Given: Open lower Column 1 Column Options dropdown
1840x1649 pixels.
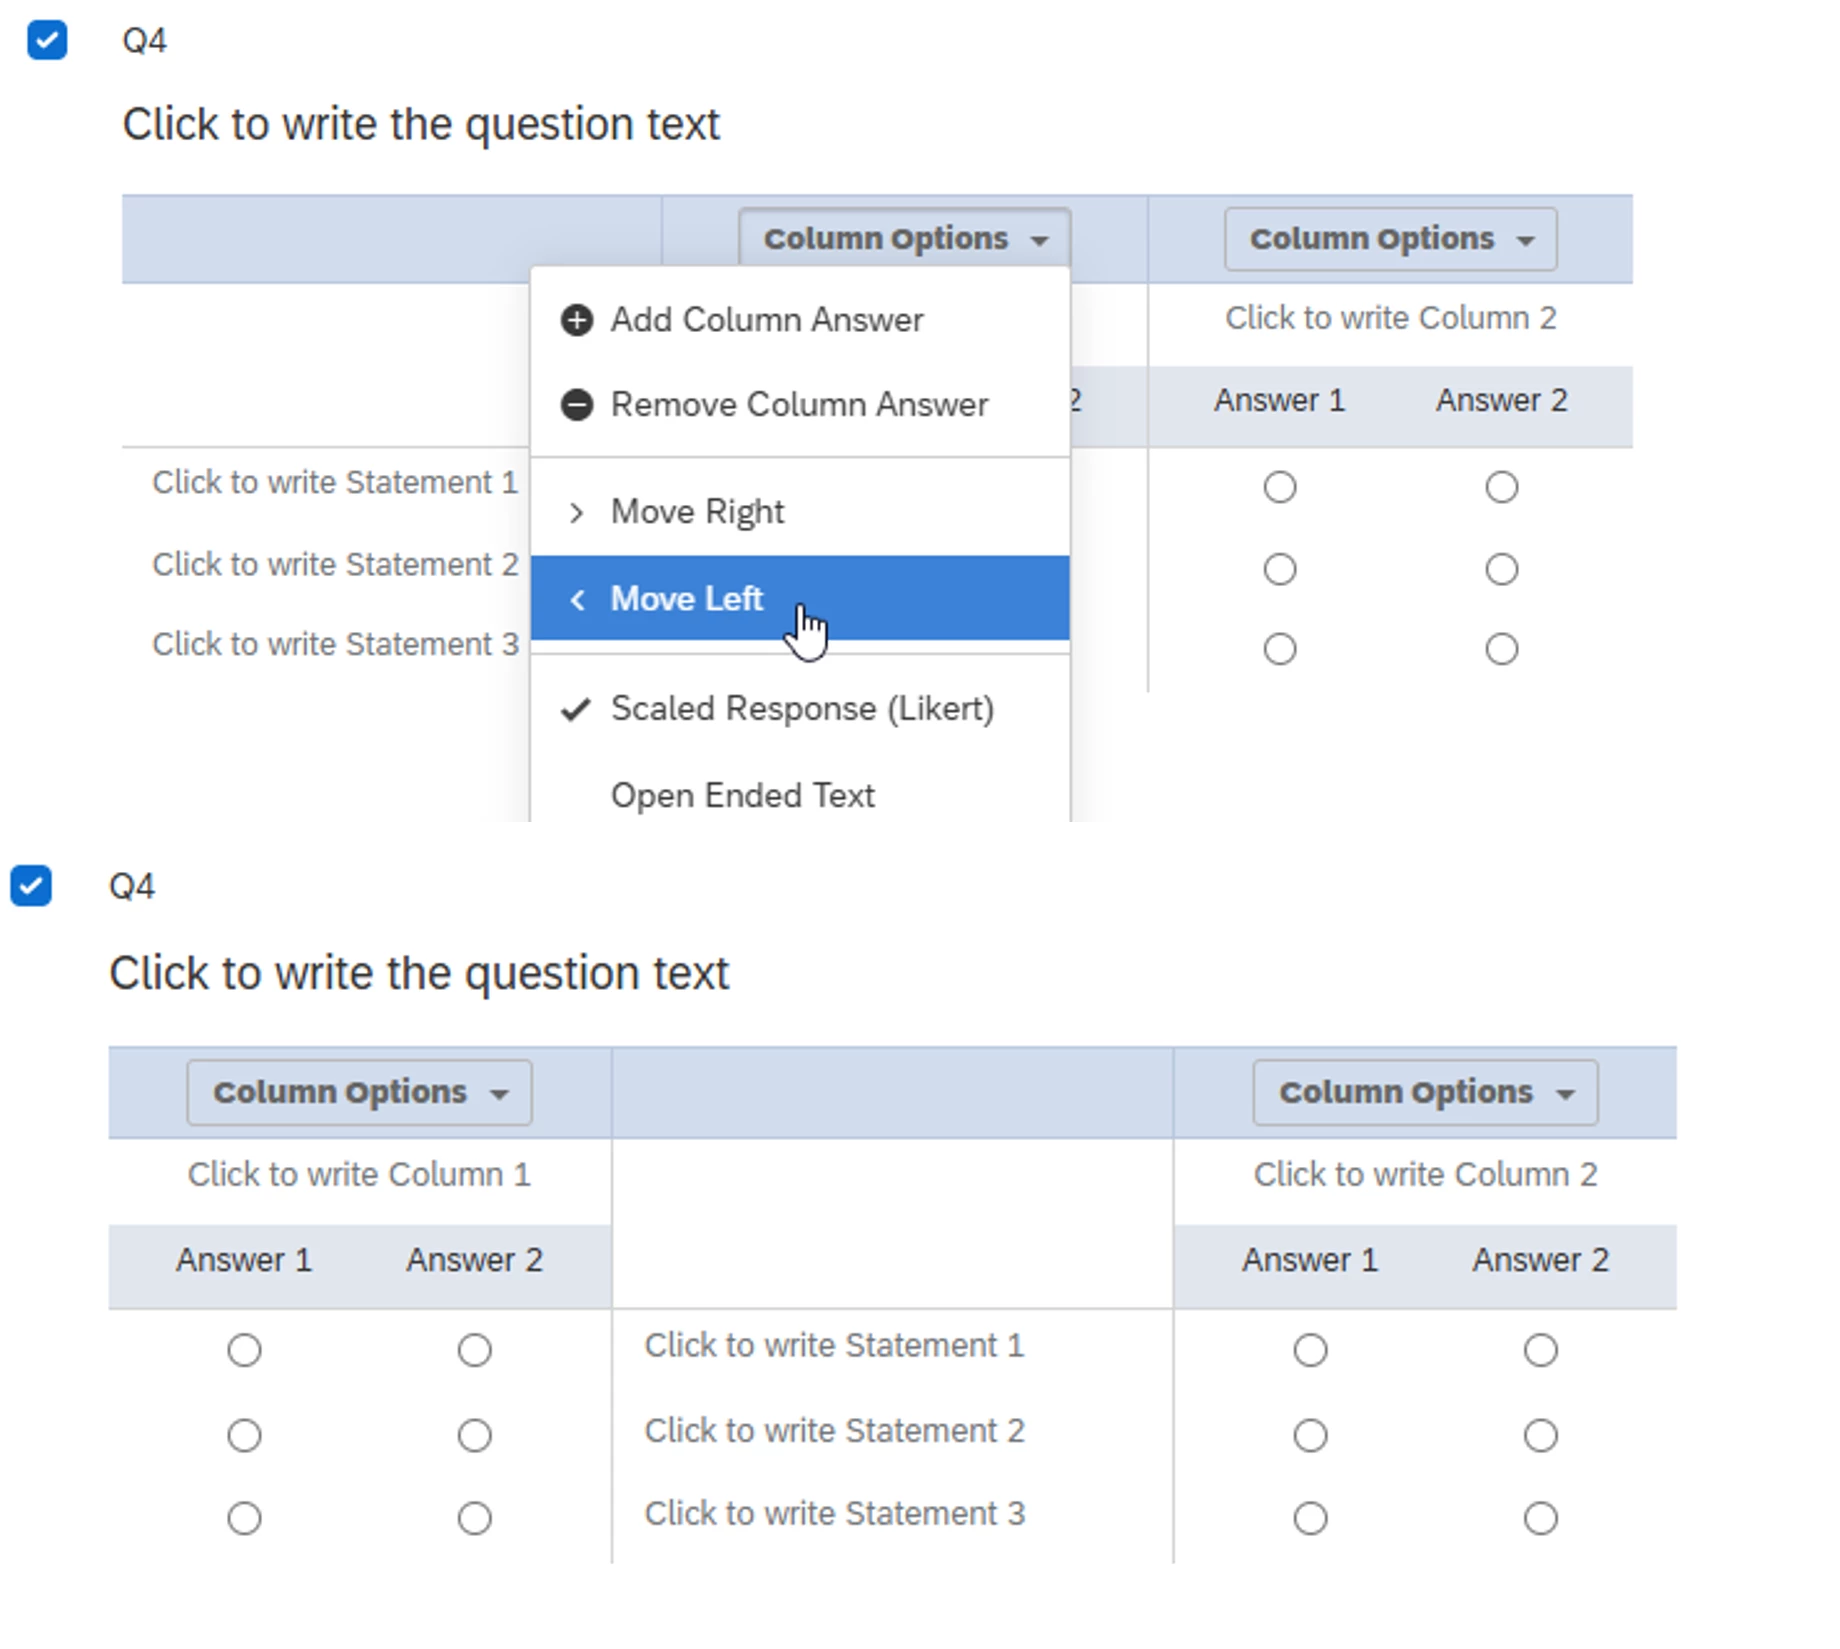Looking at the screenshot, I should pos(359,1093).
